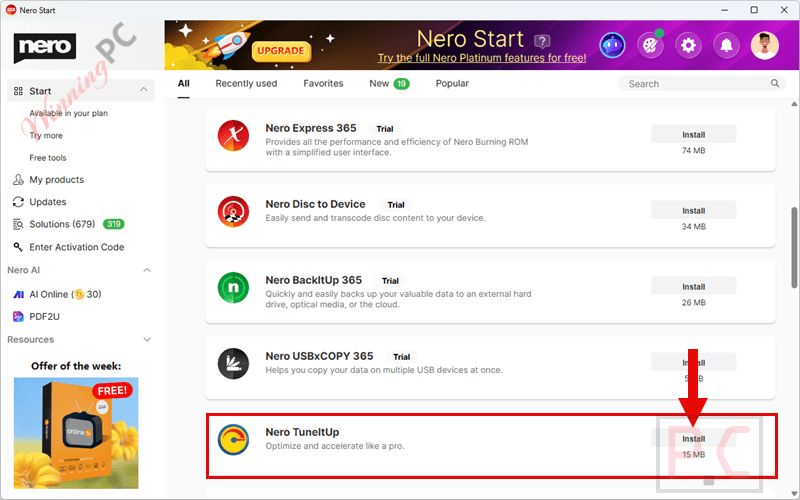
Task: Open the theme palette icon
Action: (x=651, y=46)
